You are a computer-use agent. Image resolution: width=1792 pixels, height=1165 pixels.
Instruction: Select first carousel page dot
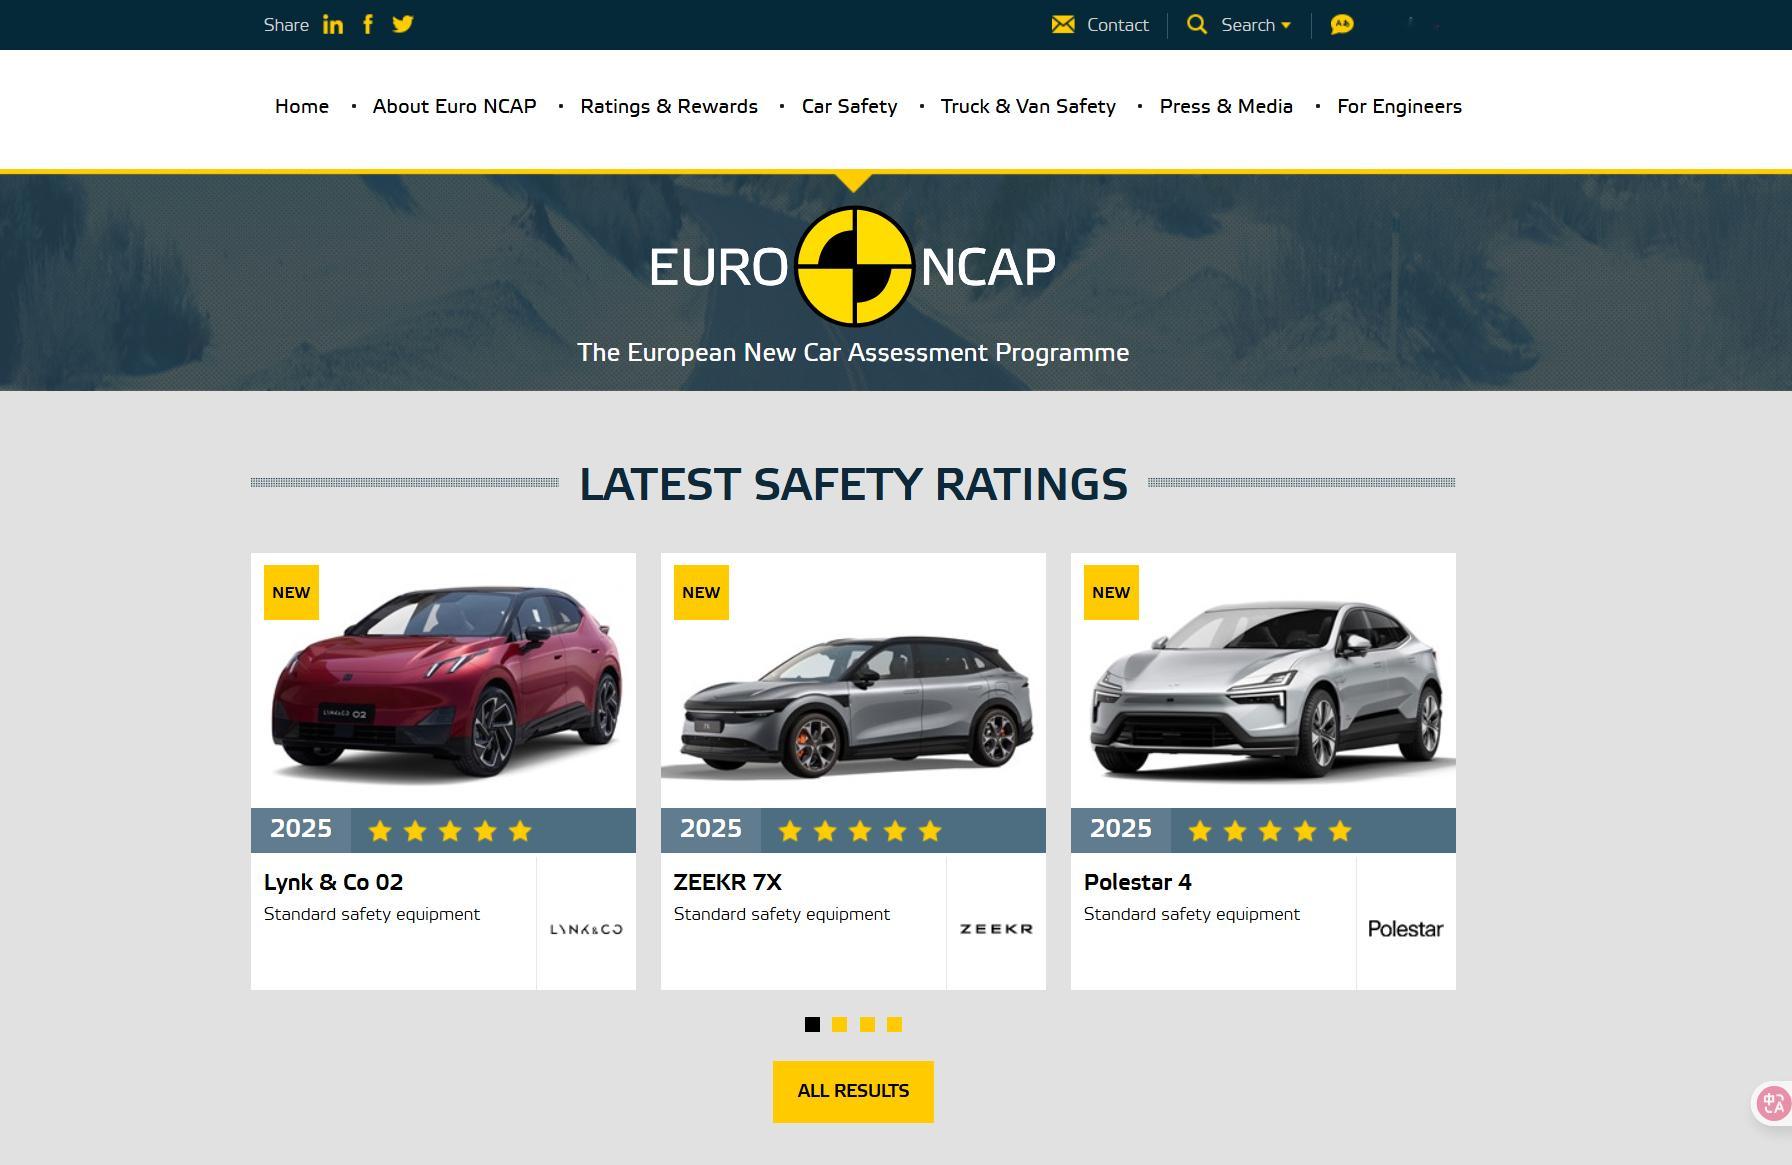coord(812,1024)
